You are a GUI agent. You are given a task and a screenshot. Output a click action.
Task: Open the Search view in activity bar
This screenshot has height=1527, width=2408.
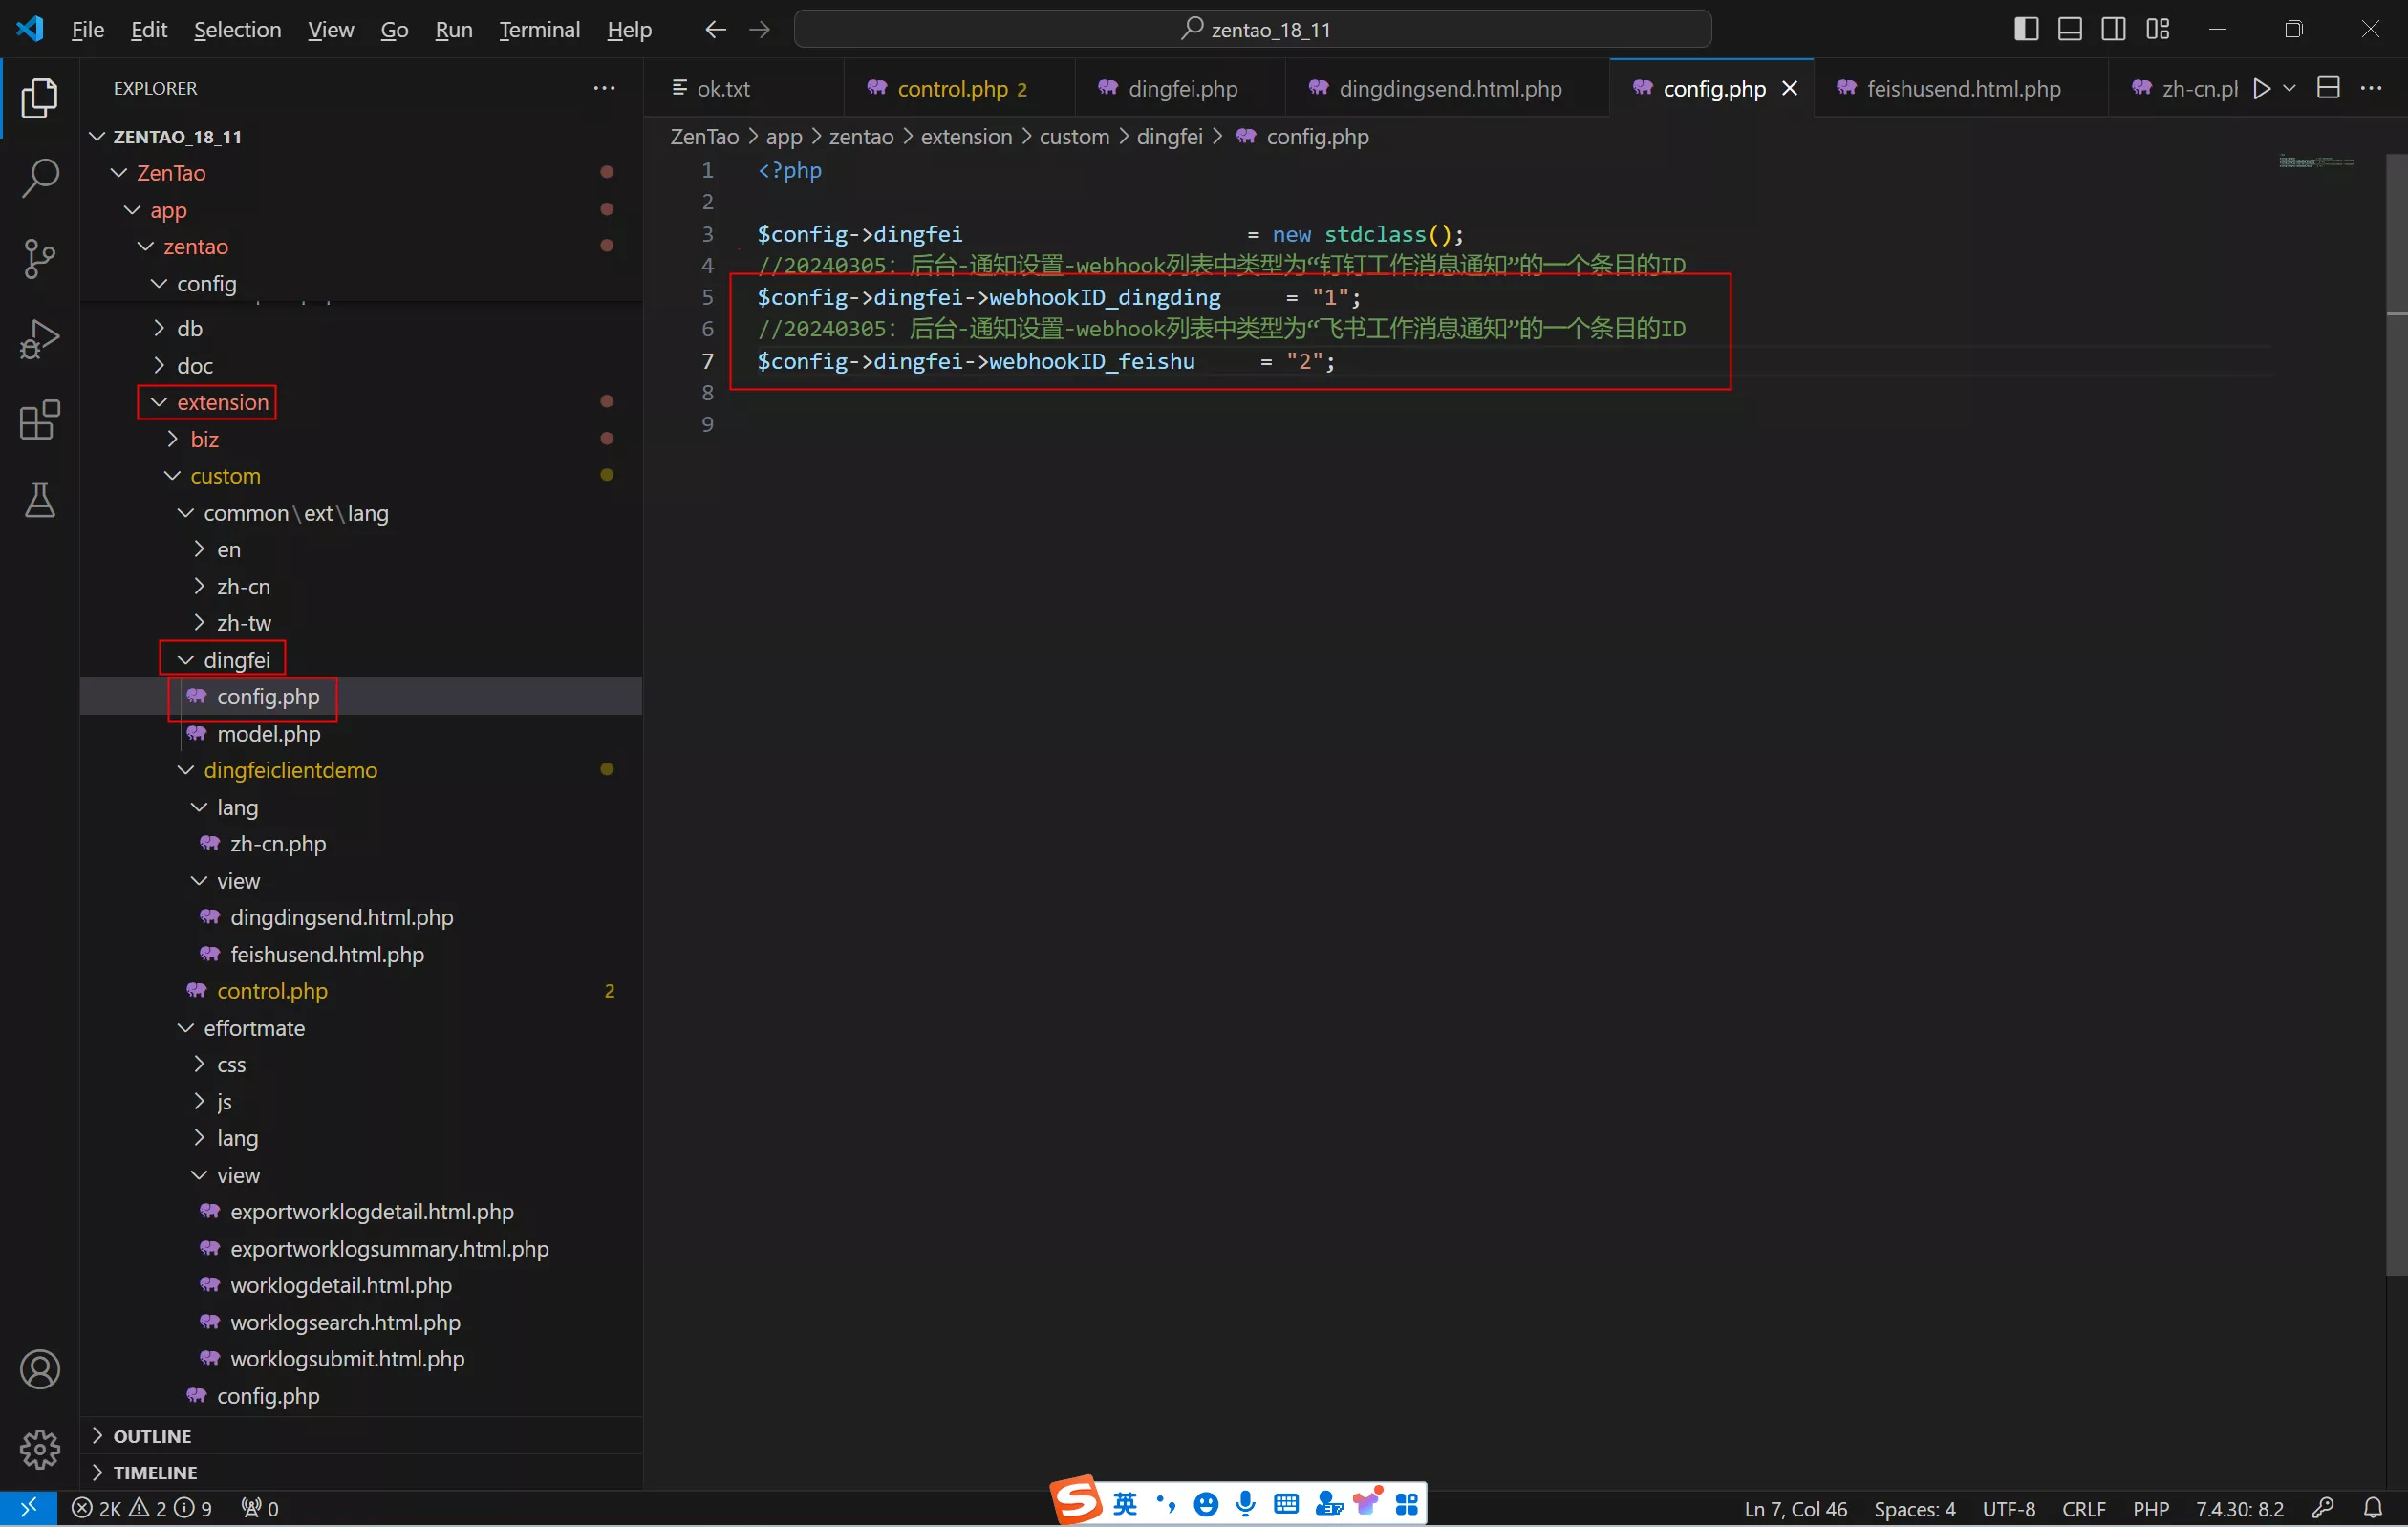pos(39,178)
